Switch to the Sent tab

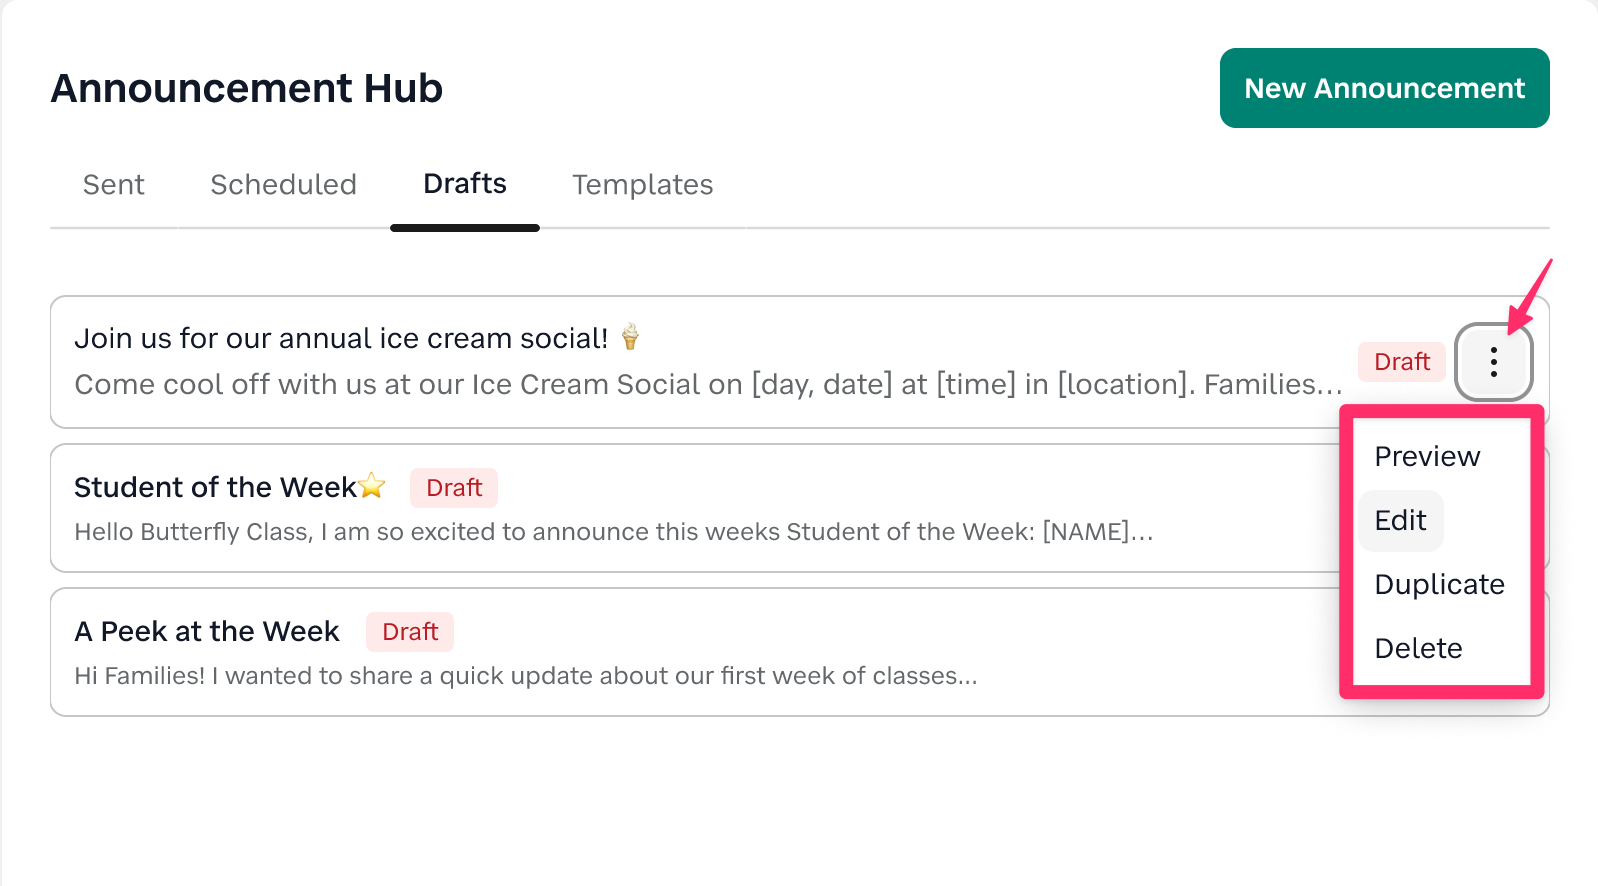pos(114,185)
